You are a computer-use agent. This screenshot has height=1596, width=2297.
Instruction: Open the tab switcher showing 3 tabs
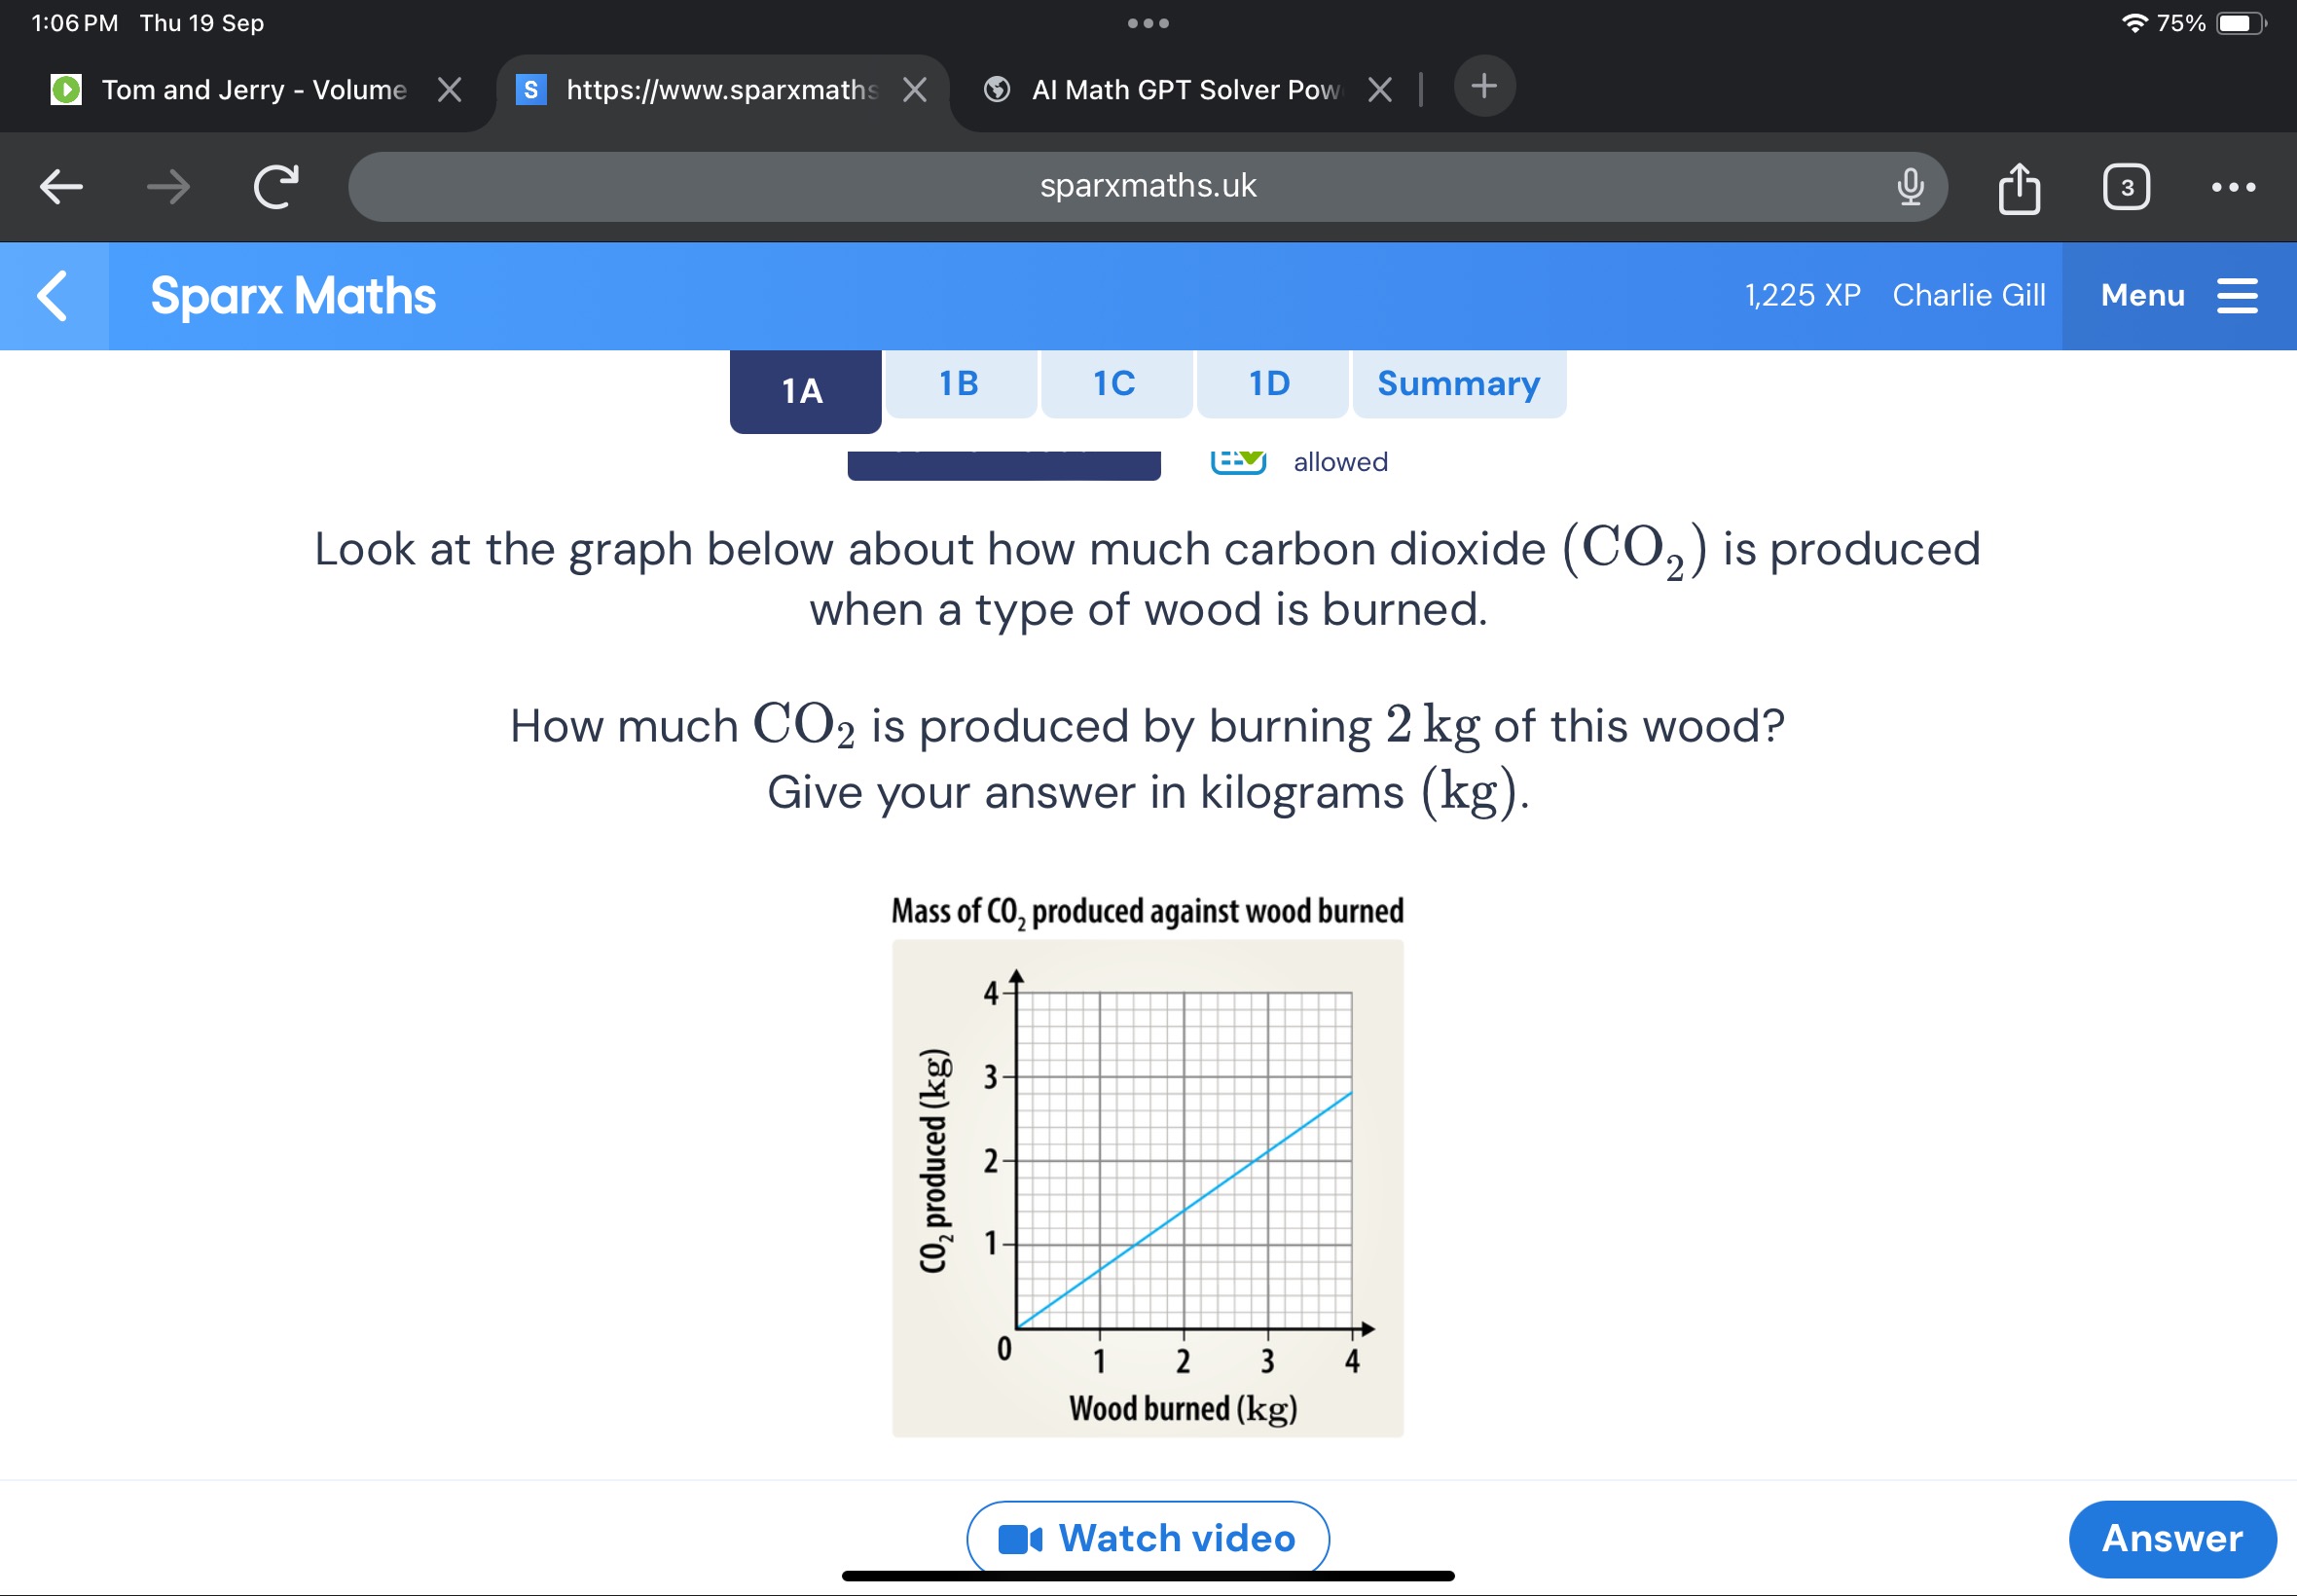pos(2126,187)
